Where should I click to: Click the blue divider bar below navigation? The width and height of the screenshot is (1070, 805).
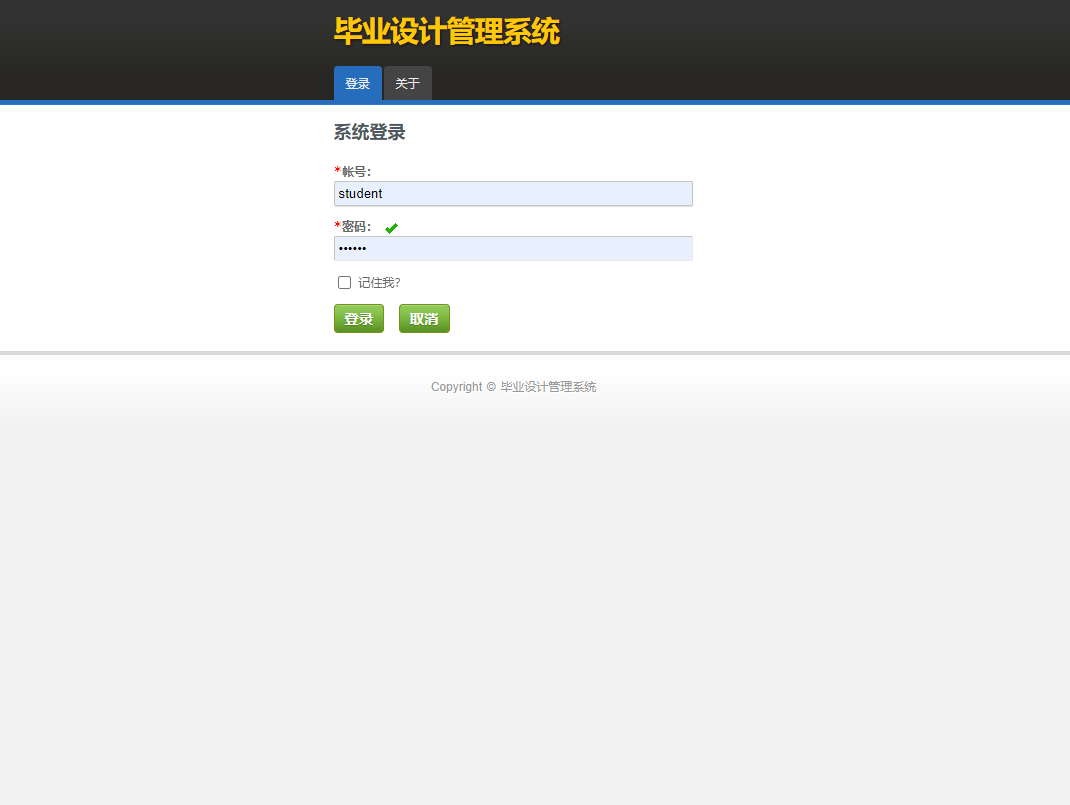click(x=535, y=101)
